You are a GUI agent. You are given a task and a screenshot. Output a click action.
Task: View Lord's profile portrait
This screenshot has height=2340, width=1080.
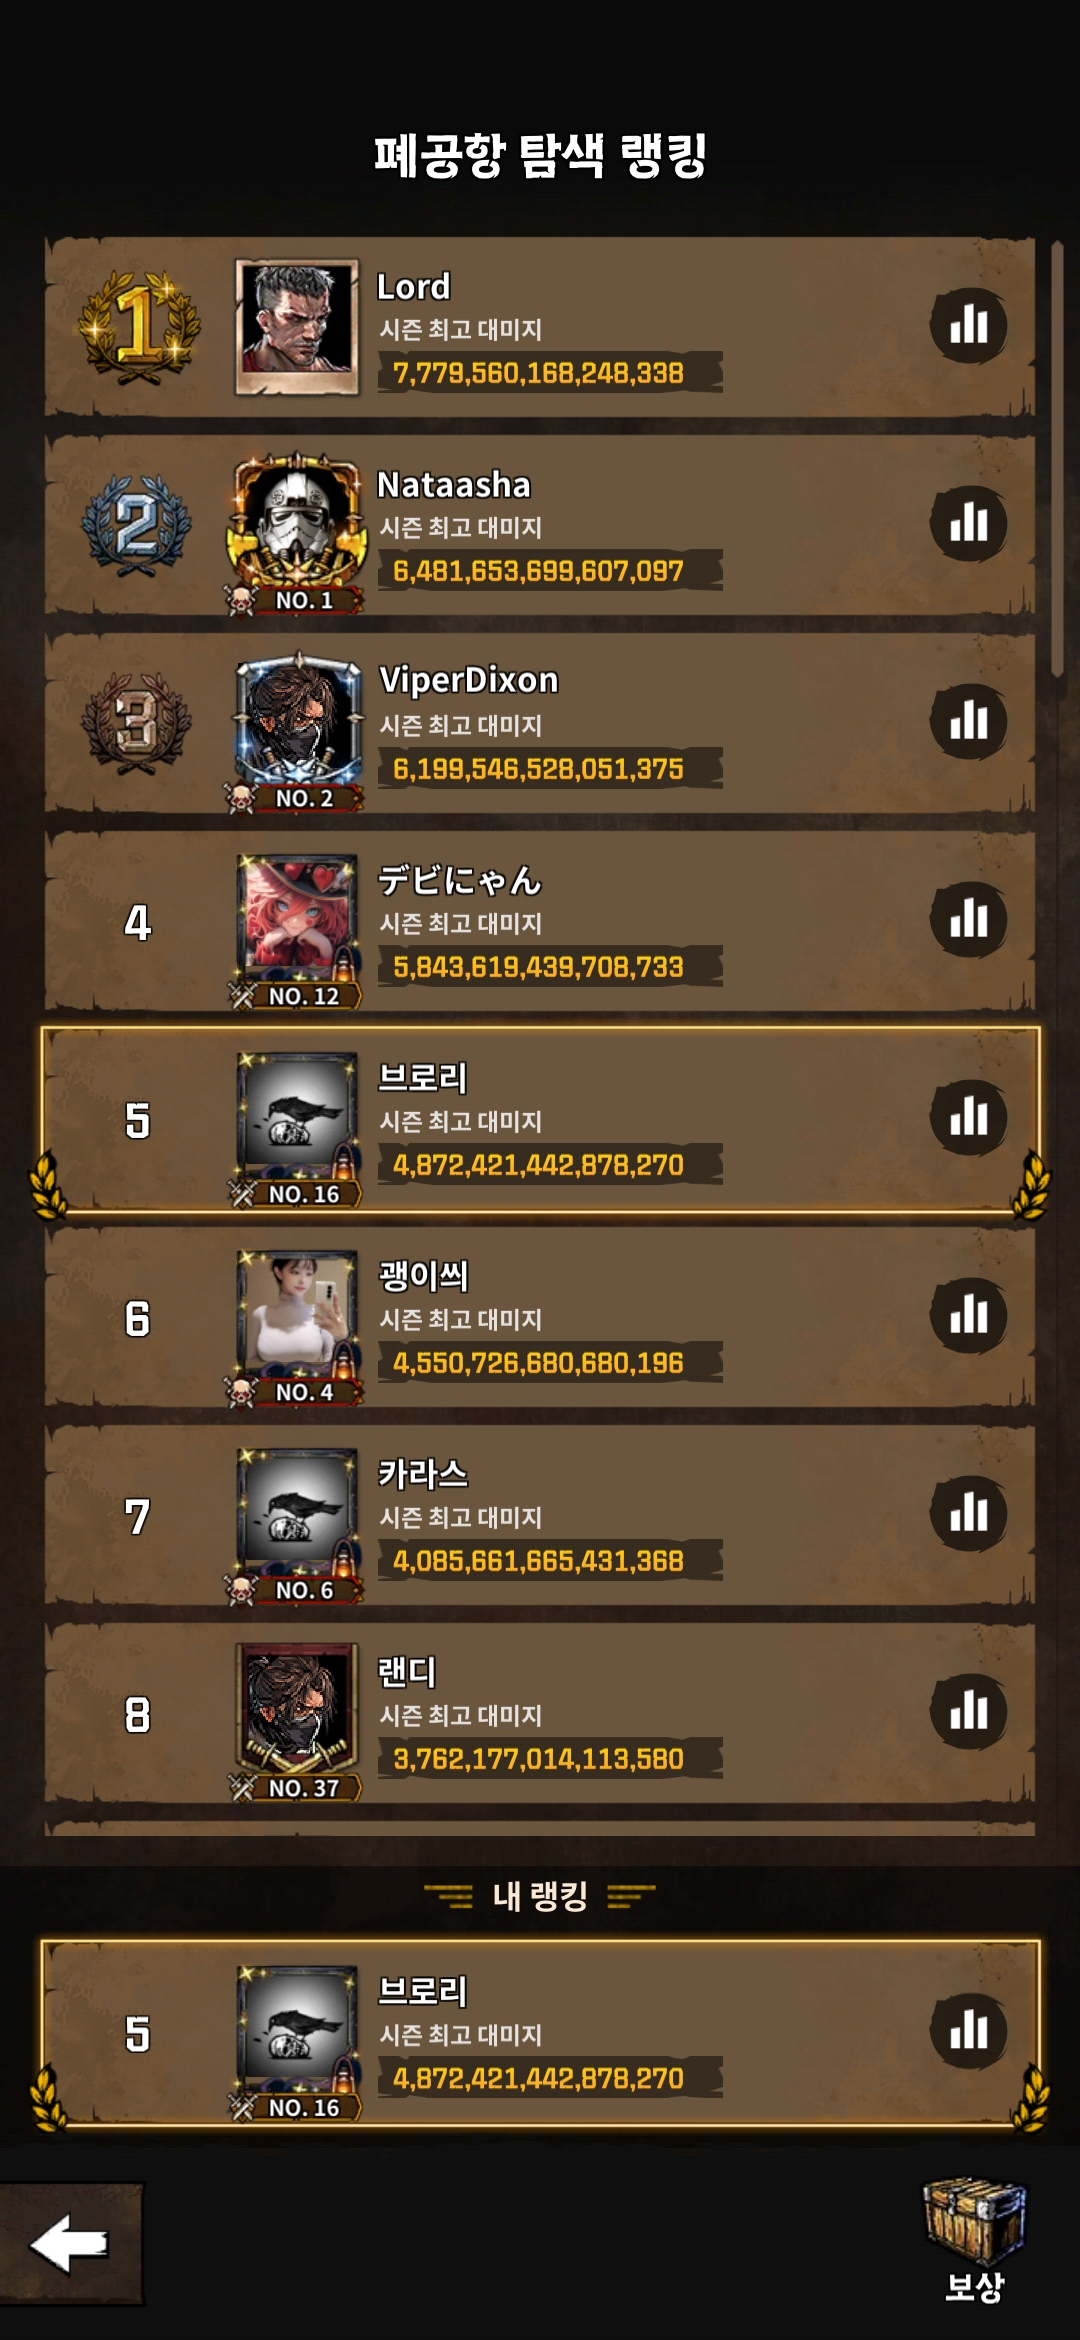click(x=297, y=328)
